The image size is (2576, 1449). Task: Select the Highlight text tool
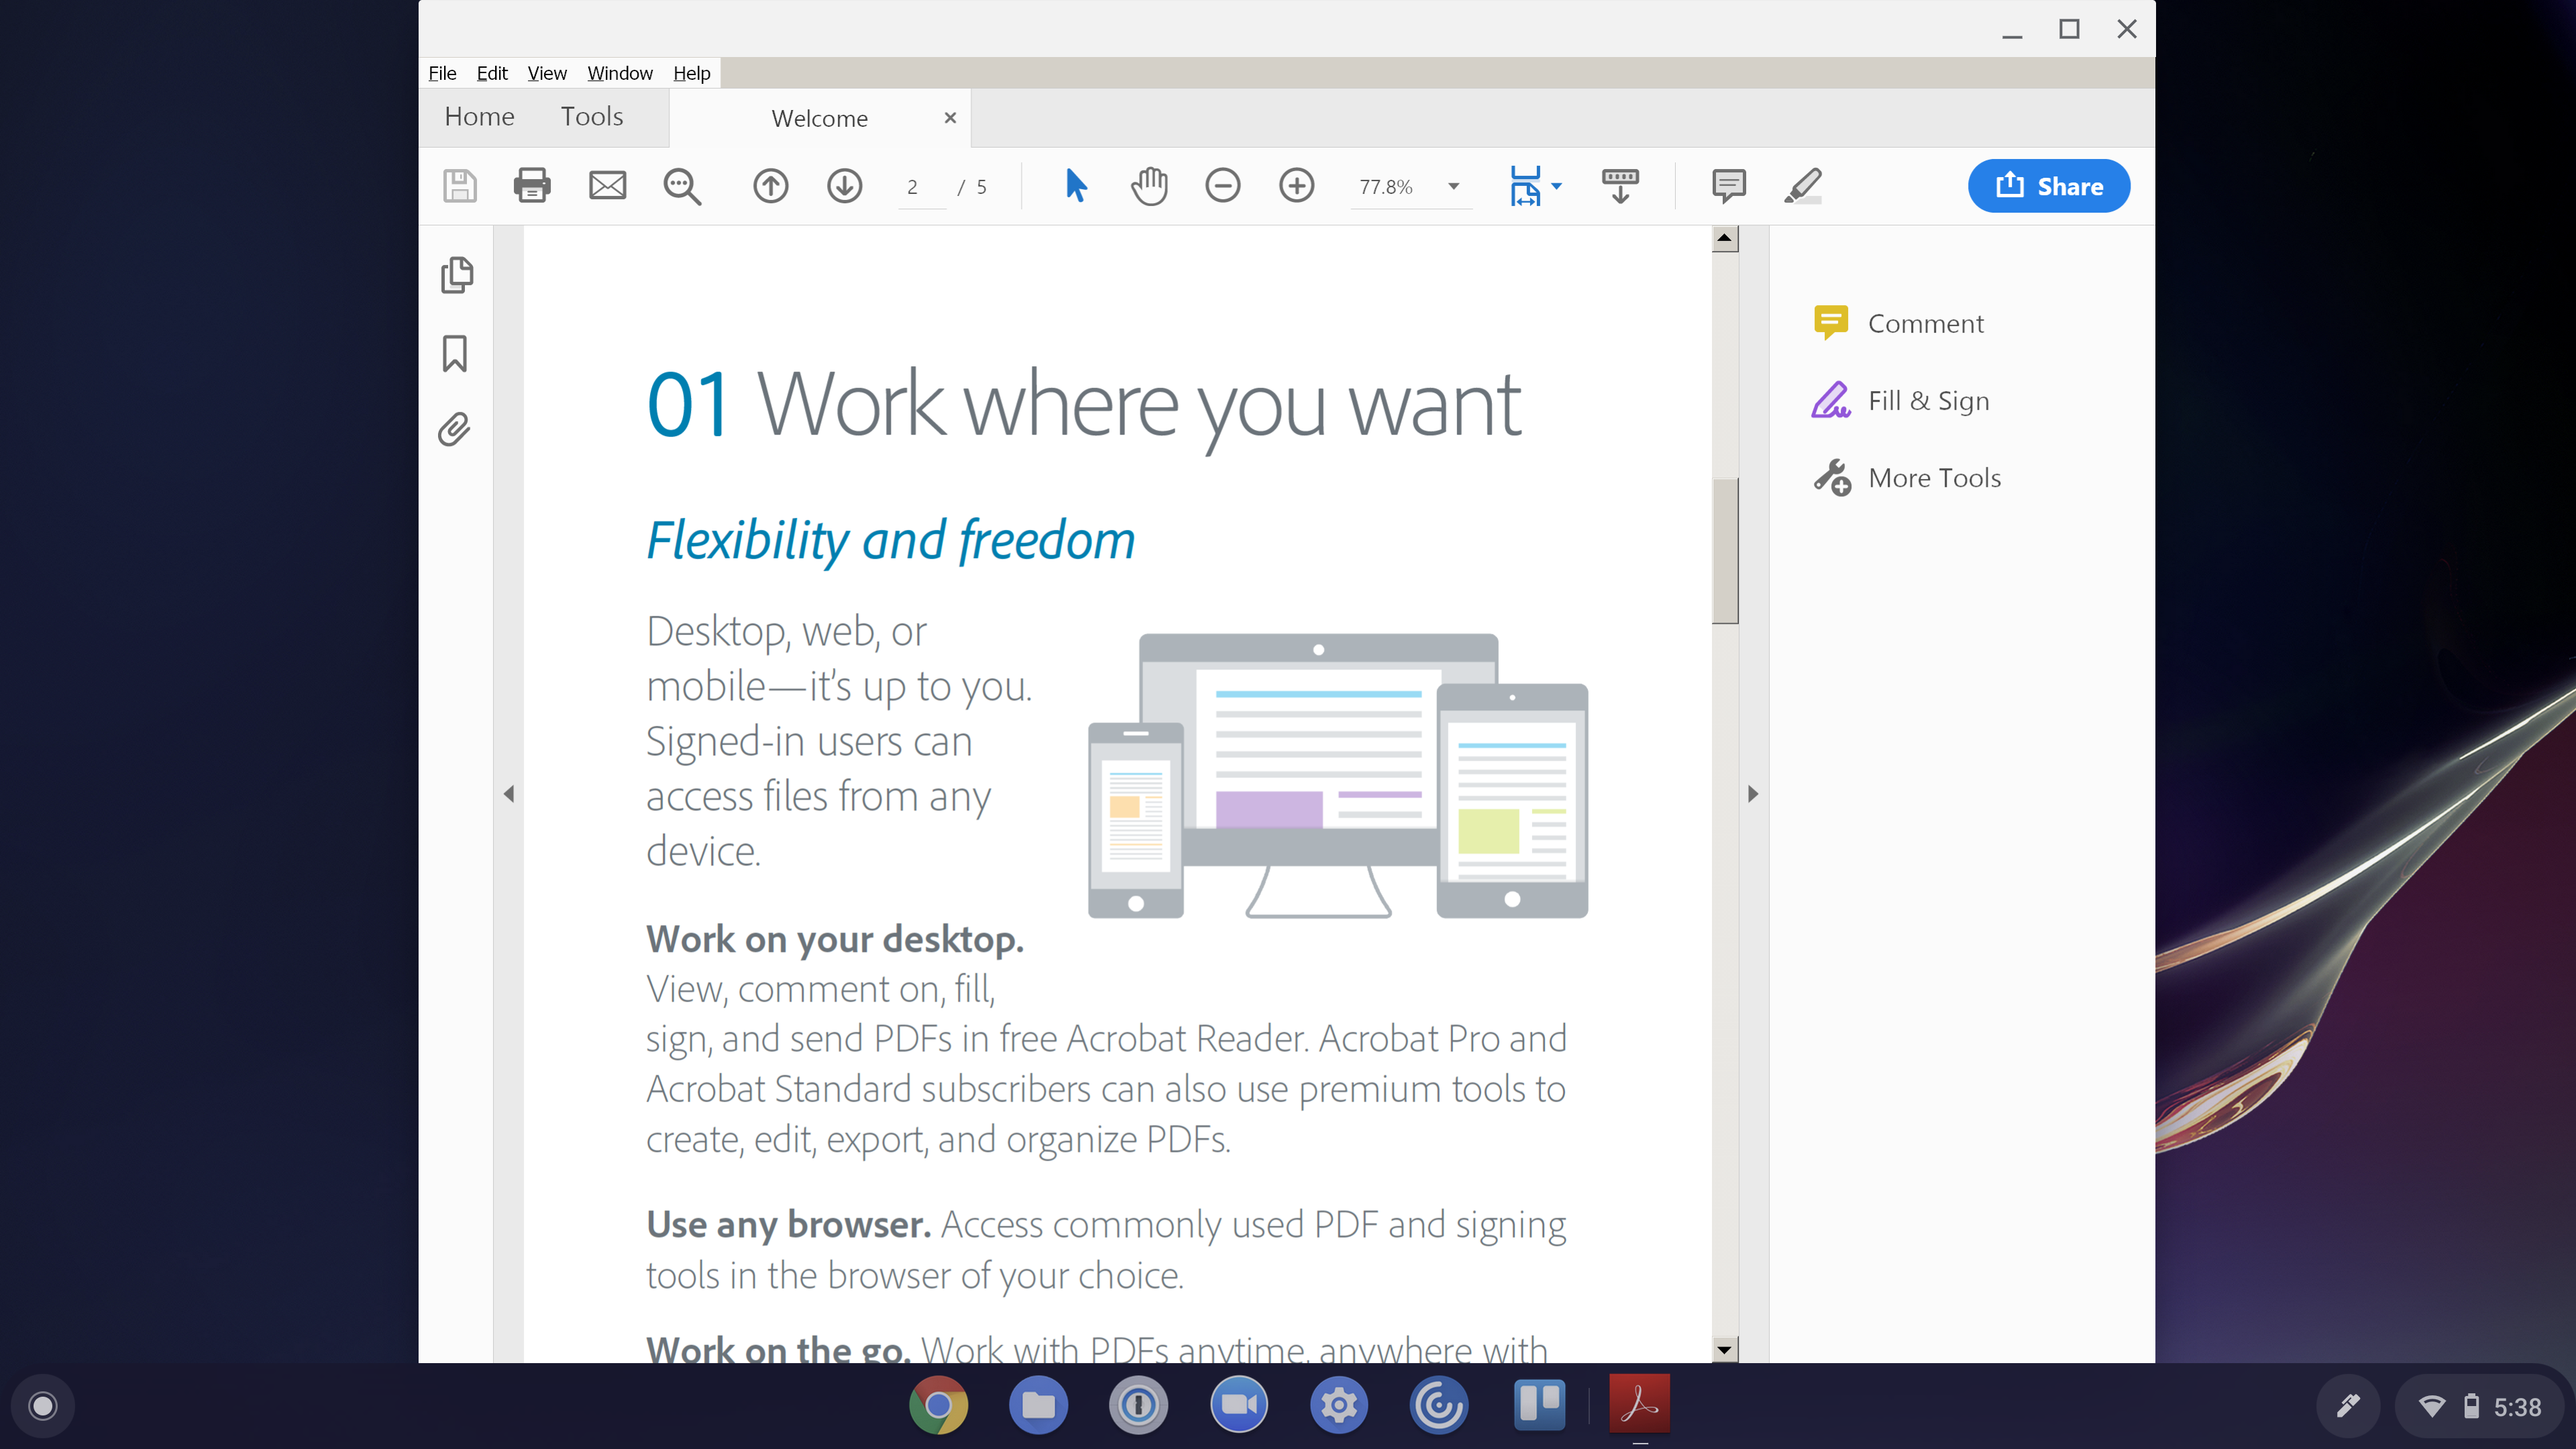click(x=1803, y=186)
